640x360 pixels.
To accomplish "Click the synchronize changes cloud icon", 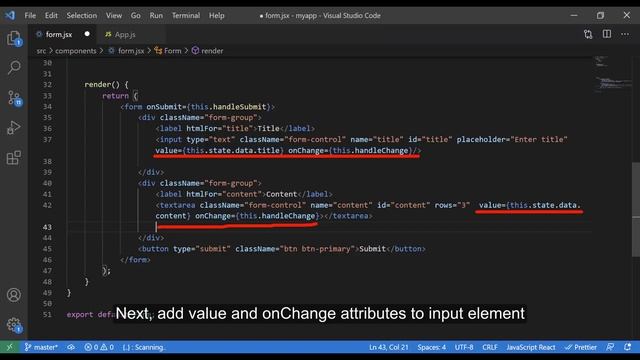I will 71,347.
